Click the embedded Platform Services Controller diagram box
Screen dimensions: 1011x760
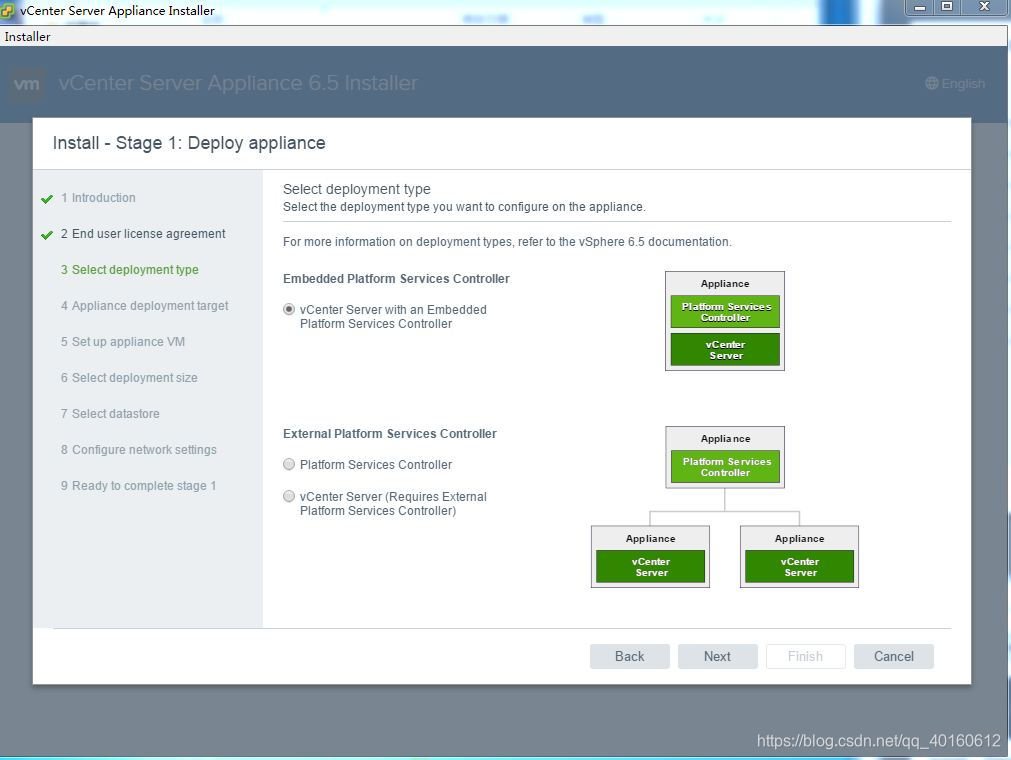pos(725,311)
